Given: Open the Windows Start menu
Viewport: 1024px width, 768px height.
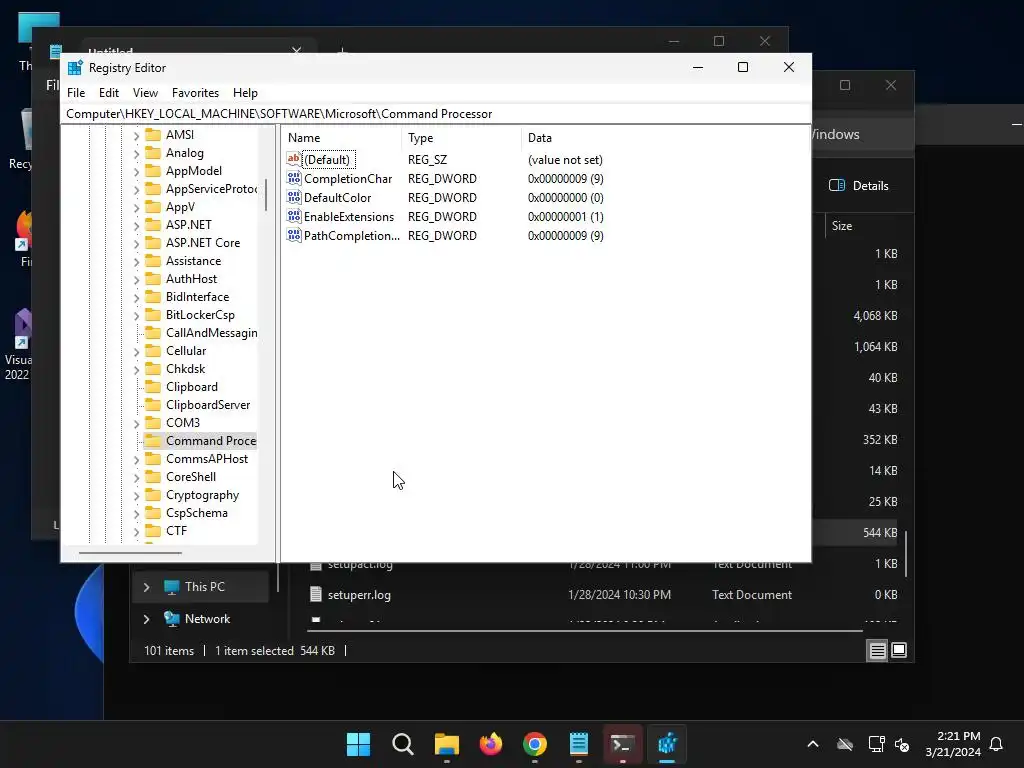Looking at the screenshot, I should pos(358,744).
